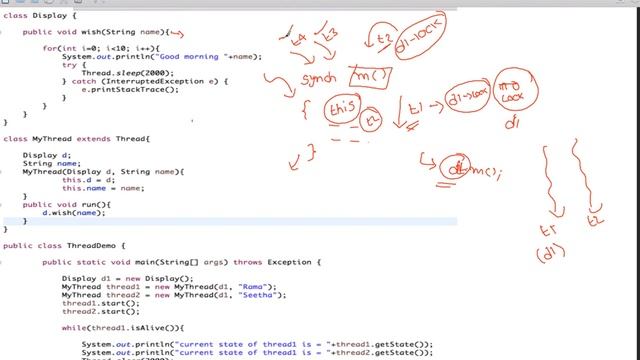This screenshot has height=360, width=640.
Task: Click 'Display d1 = new Display();' statement
Action: tap(127, 278)
